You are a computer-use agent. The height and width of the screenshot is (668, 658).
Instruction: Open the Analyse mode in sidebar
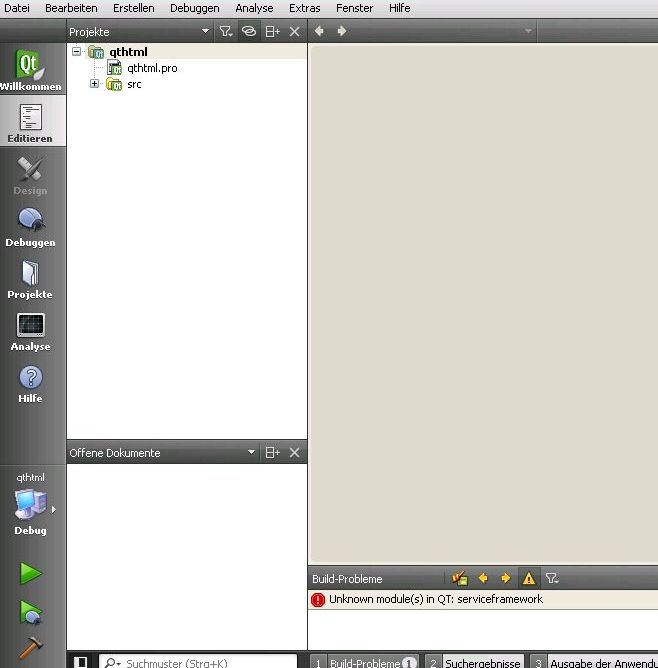pyautogui.click(x=30, y=331)
